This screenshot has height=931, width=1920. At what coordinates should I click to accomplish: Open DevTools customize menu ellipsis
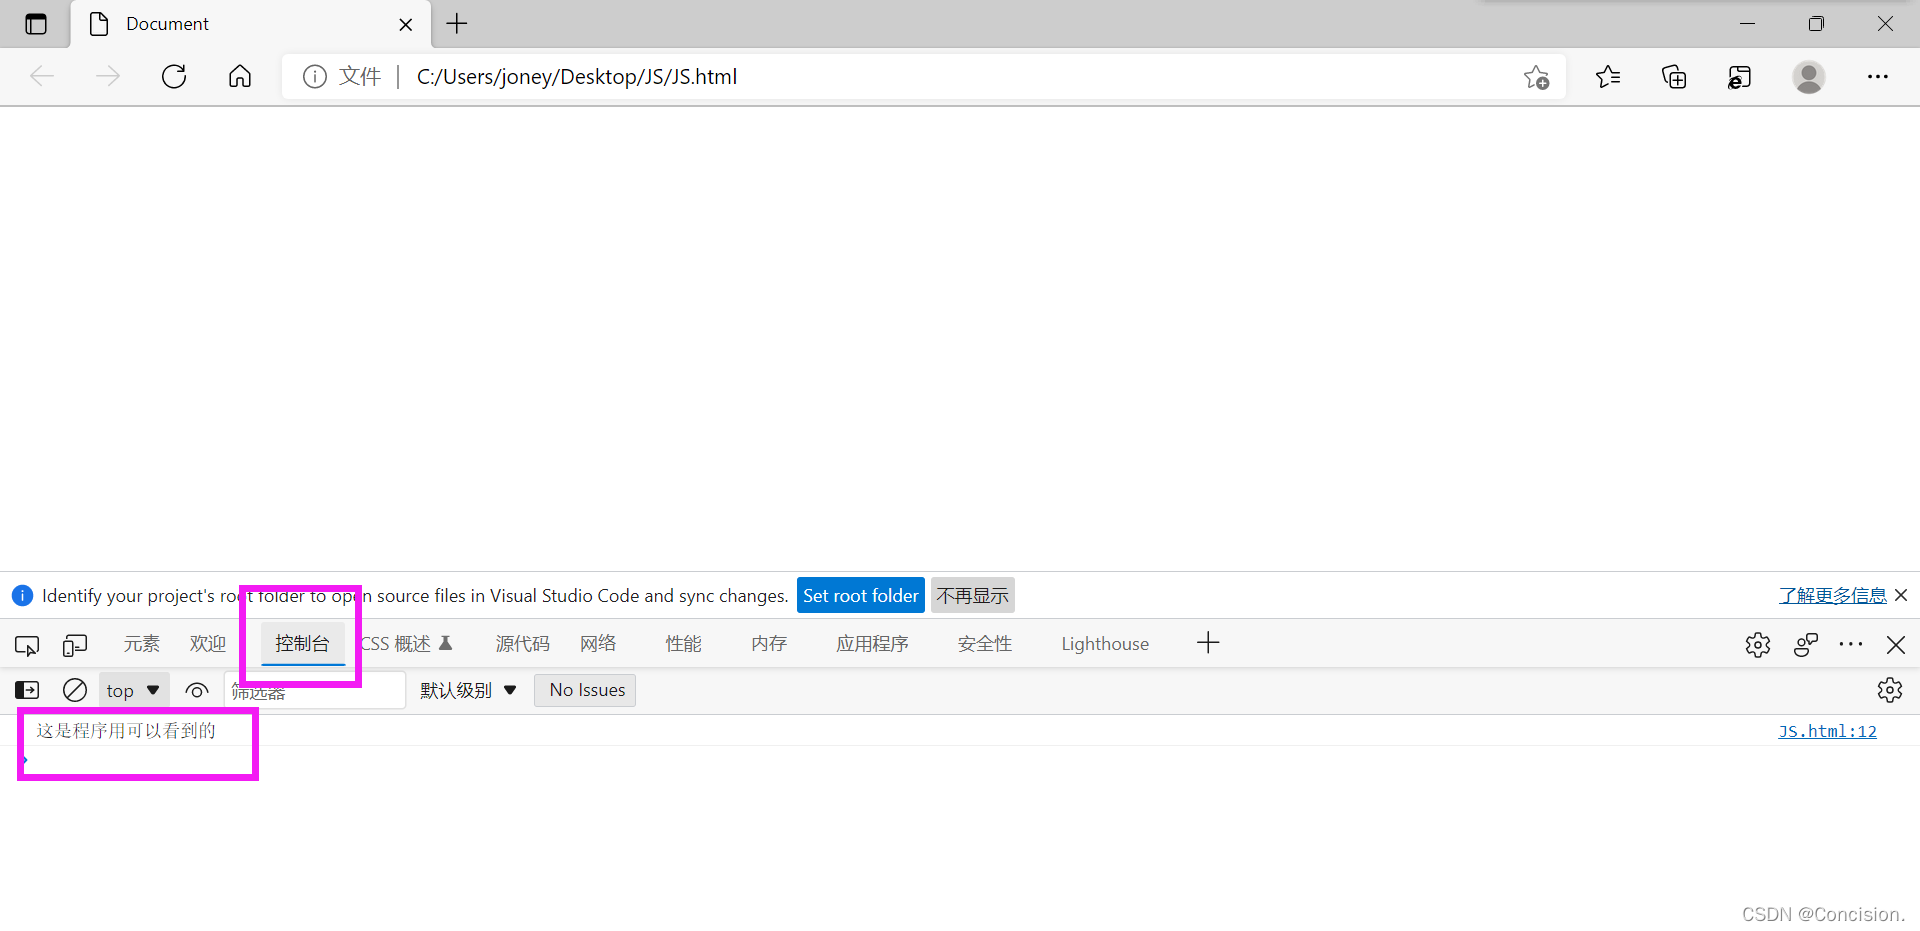(1851, 645)
